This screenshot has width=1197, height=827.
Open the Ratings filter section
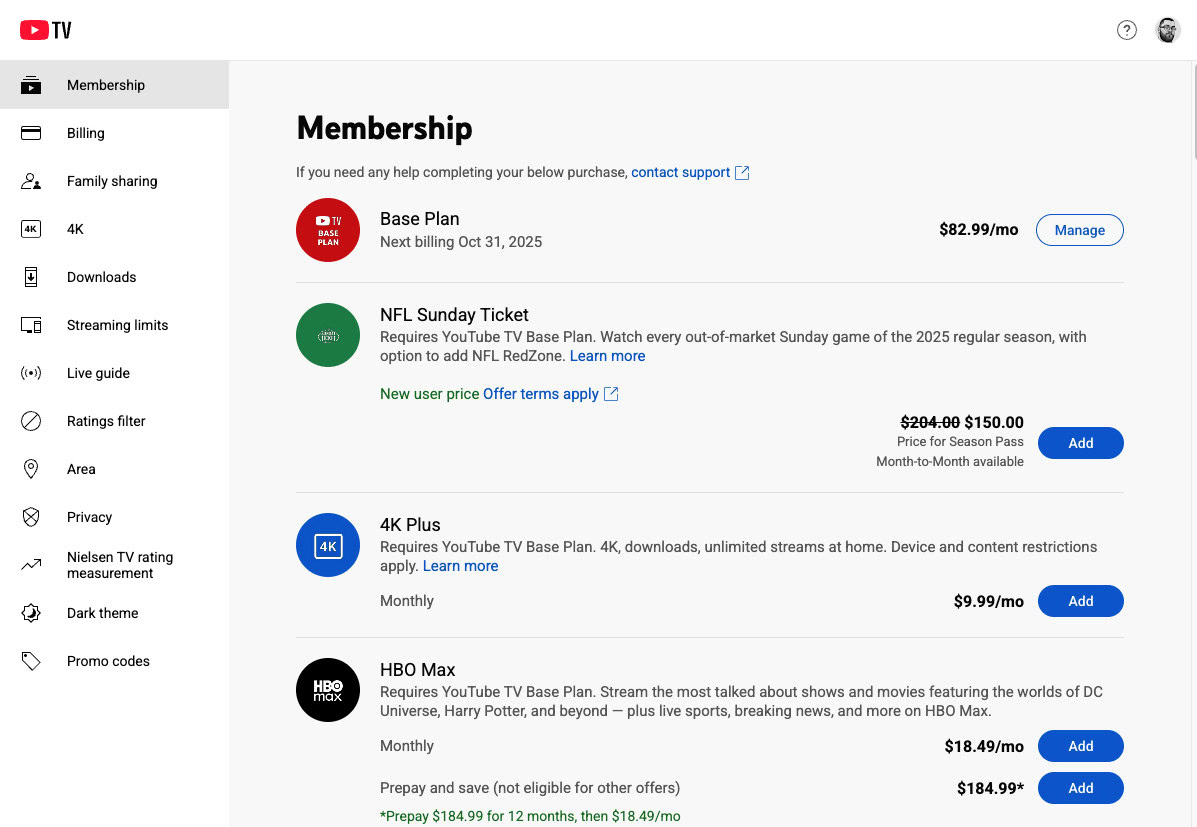106,421
